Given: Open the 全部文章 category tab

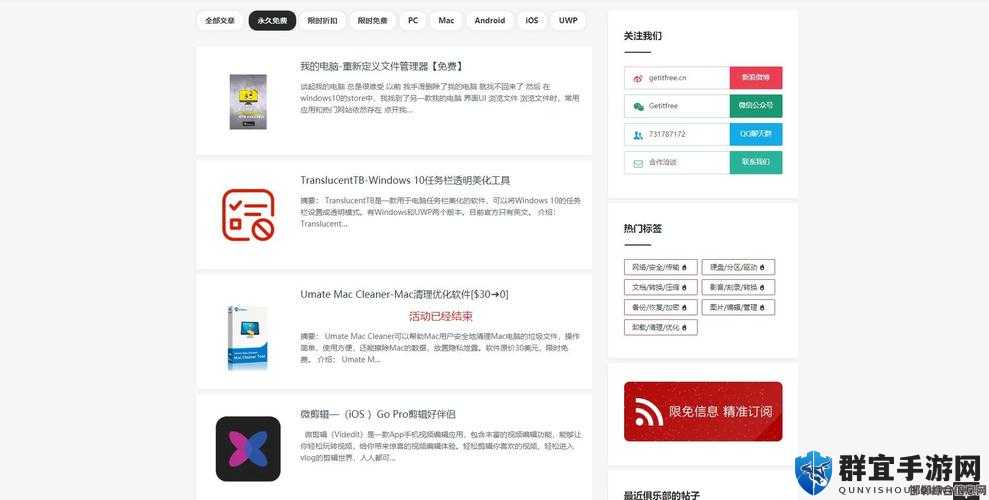Looking at the screenshot, I should coord(219,20).
